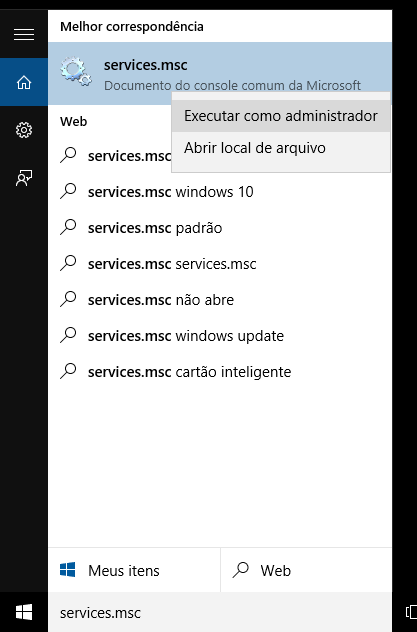Click the search box containing services.msc
This screenshot has height=632, width=417.
220,612
